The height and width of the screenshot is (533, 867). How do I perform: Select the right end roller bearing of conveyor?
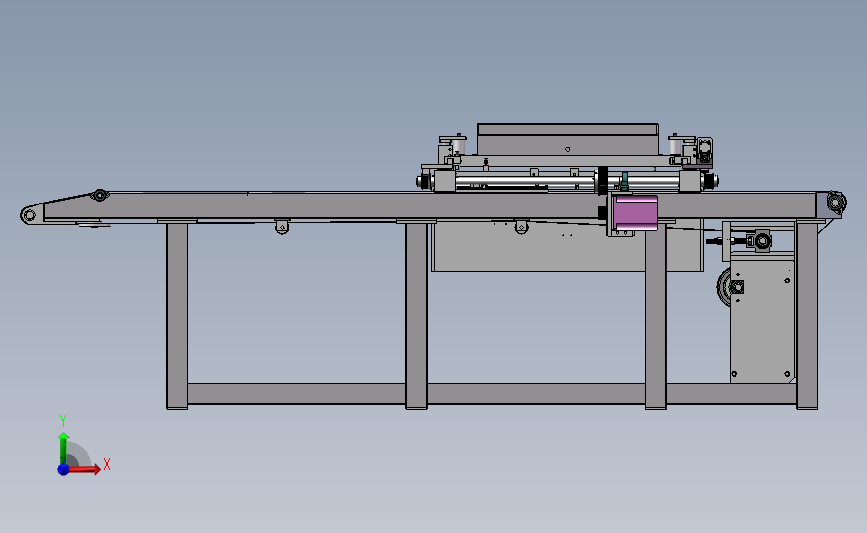tap(835, 202)
